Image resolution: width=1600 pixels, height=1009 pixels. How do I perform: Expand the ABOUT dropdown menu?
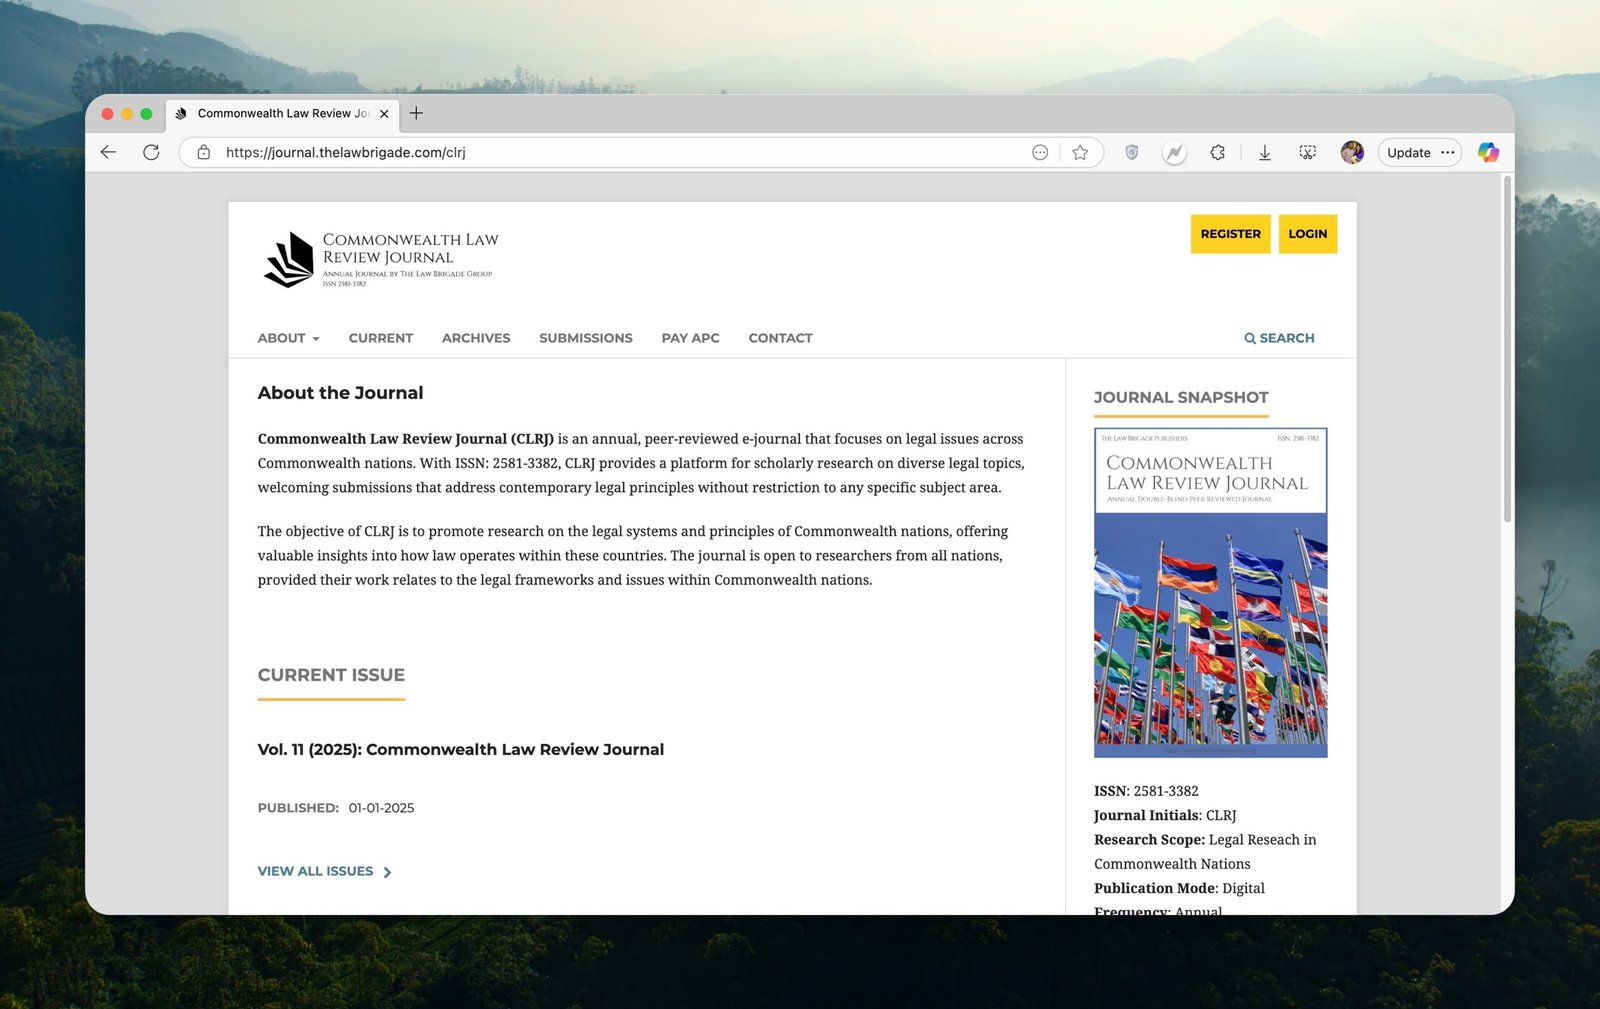[x=288, y=338]
